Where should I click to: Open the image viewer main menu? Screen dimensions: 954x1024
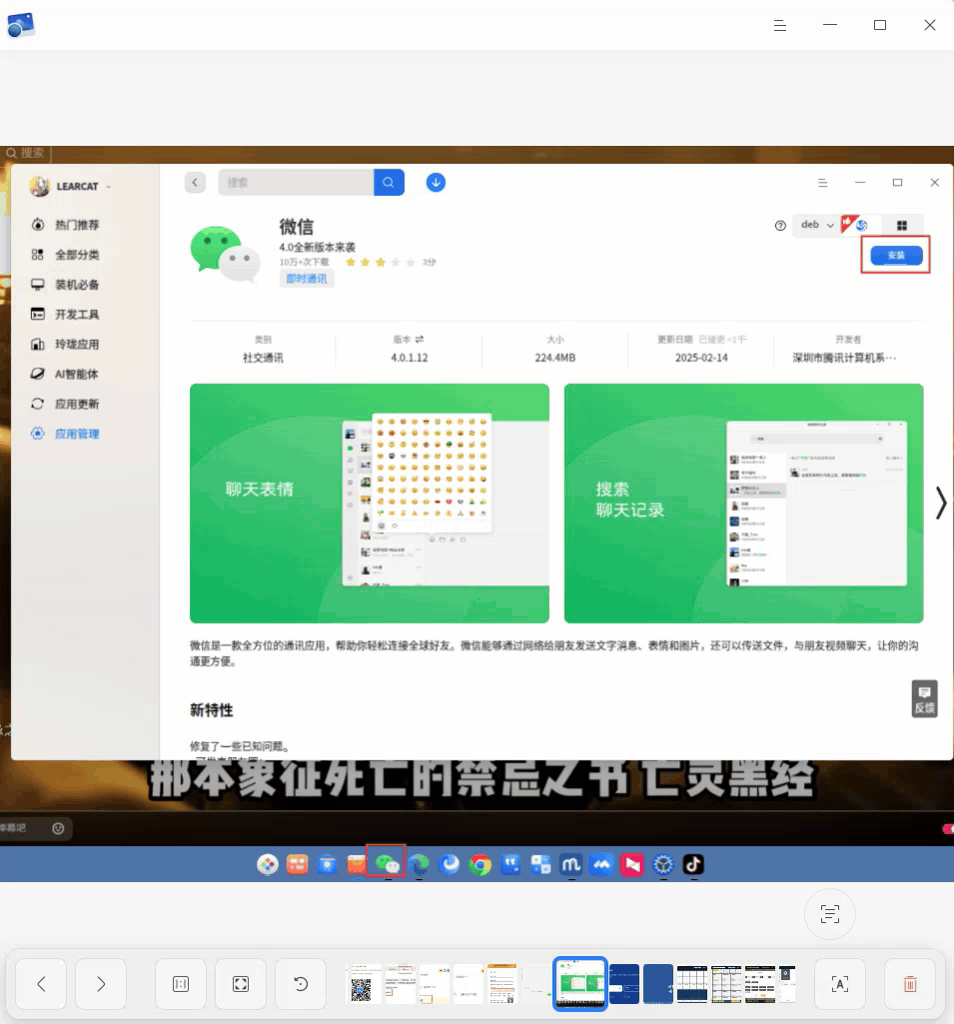[780, 25]
